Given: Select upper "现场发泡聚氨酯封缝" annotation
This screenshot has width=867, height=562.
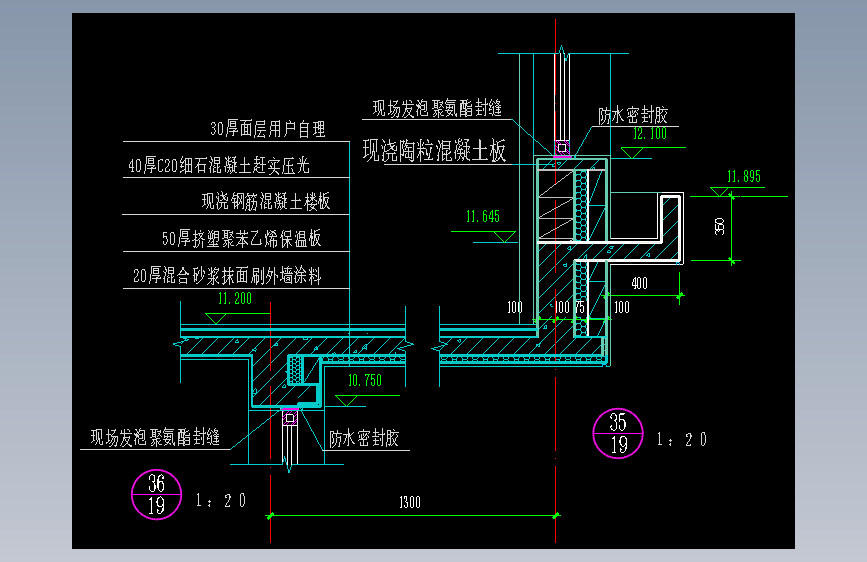Looking at the screenshot, I should pos(437,108).
